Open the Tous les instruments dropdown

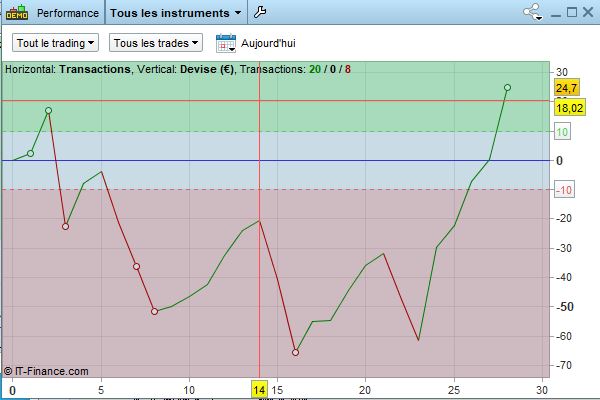point(176,13)
